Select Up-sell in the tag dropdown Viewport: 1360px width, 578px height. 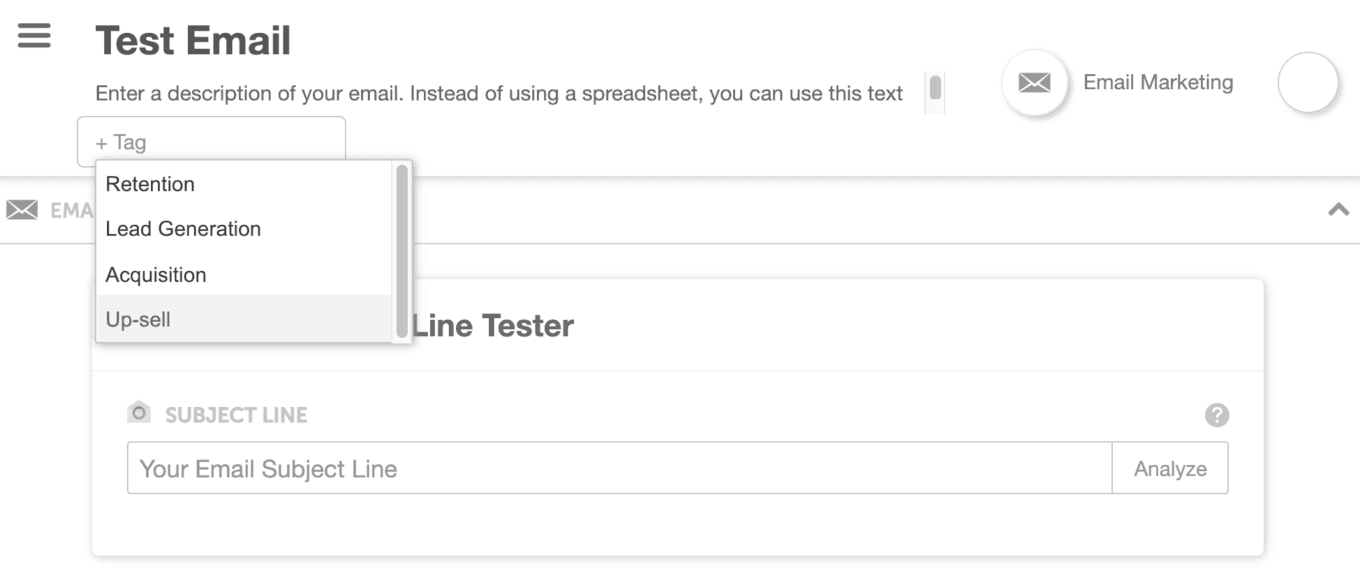click(246, 320)
